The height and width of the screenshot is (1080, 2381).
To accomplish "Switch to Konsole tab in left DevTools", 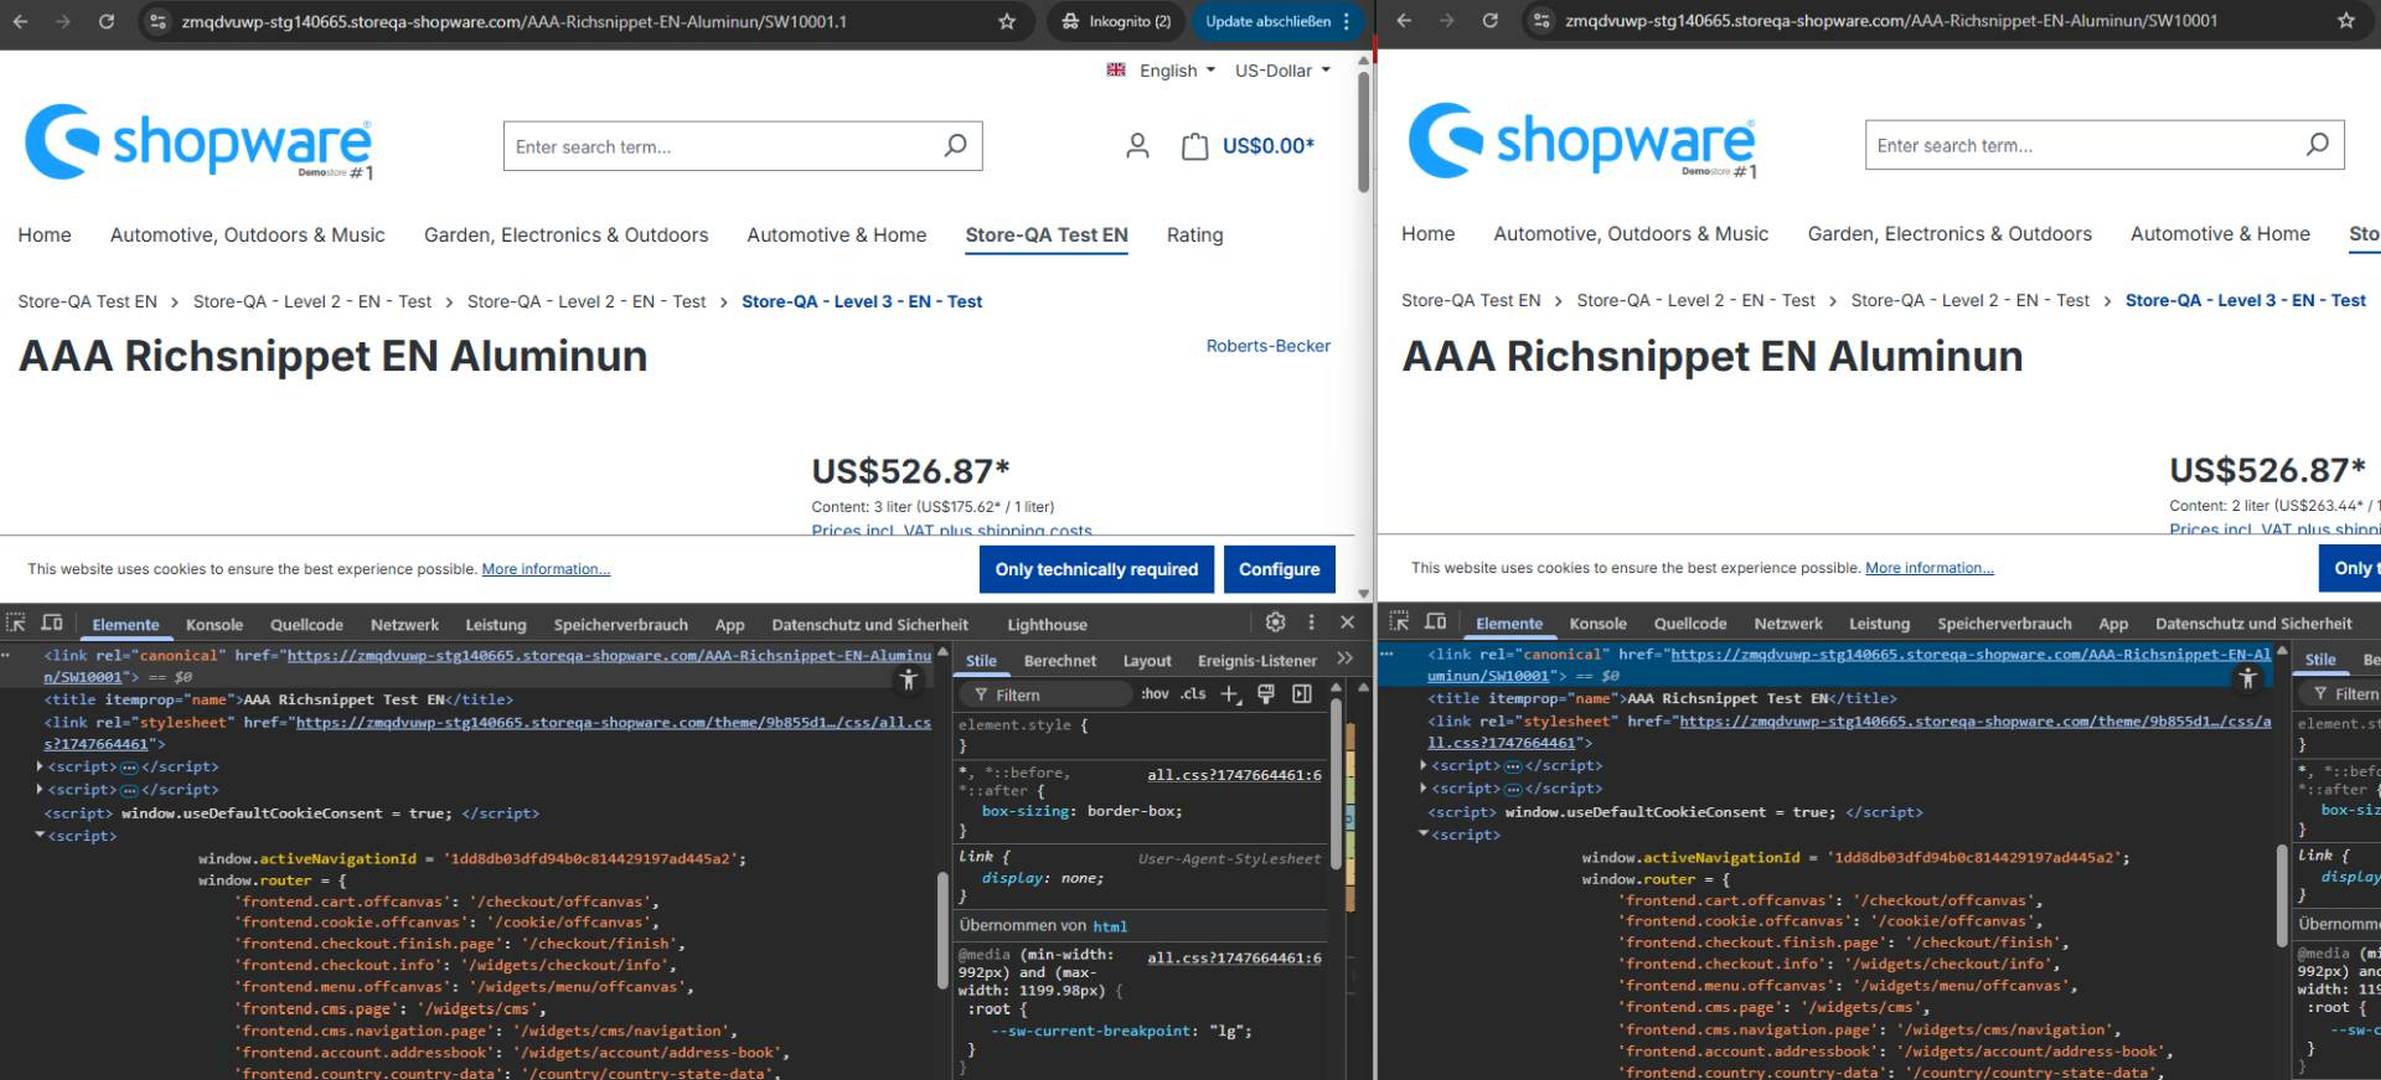I will (214, 624).
